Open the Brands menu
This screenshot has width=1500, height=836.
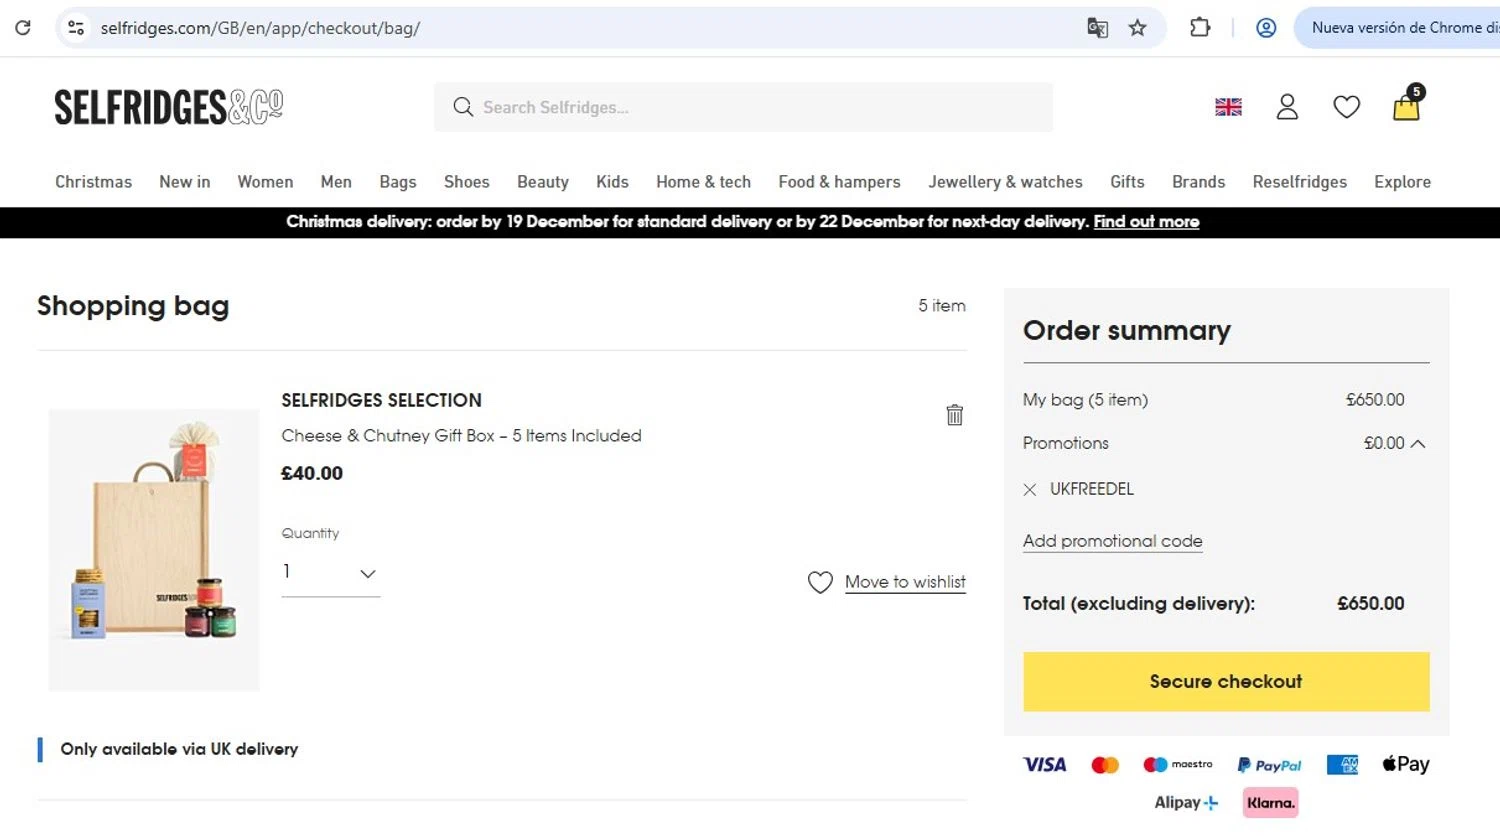(1198, 182)
